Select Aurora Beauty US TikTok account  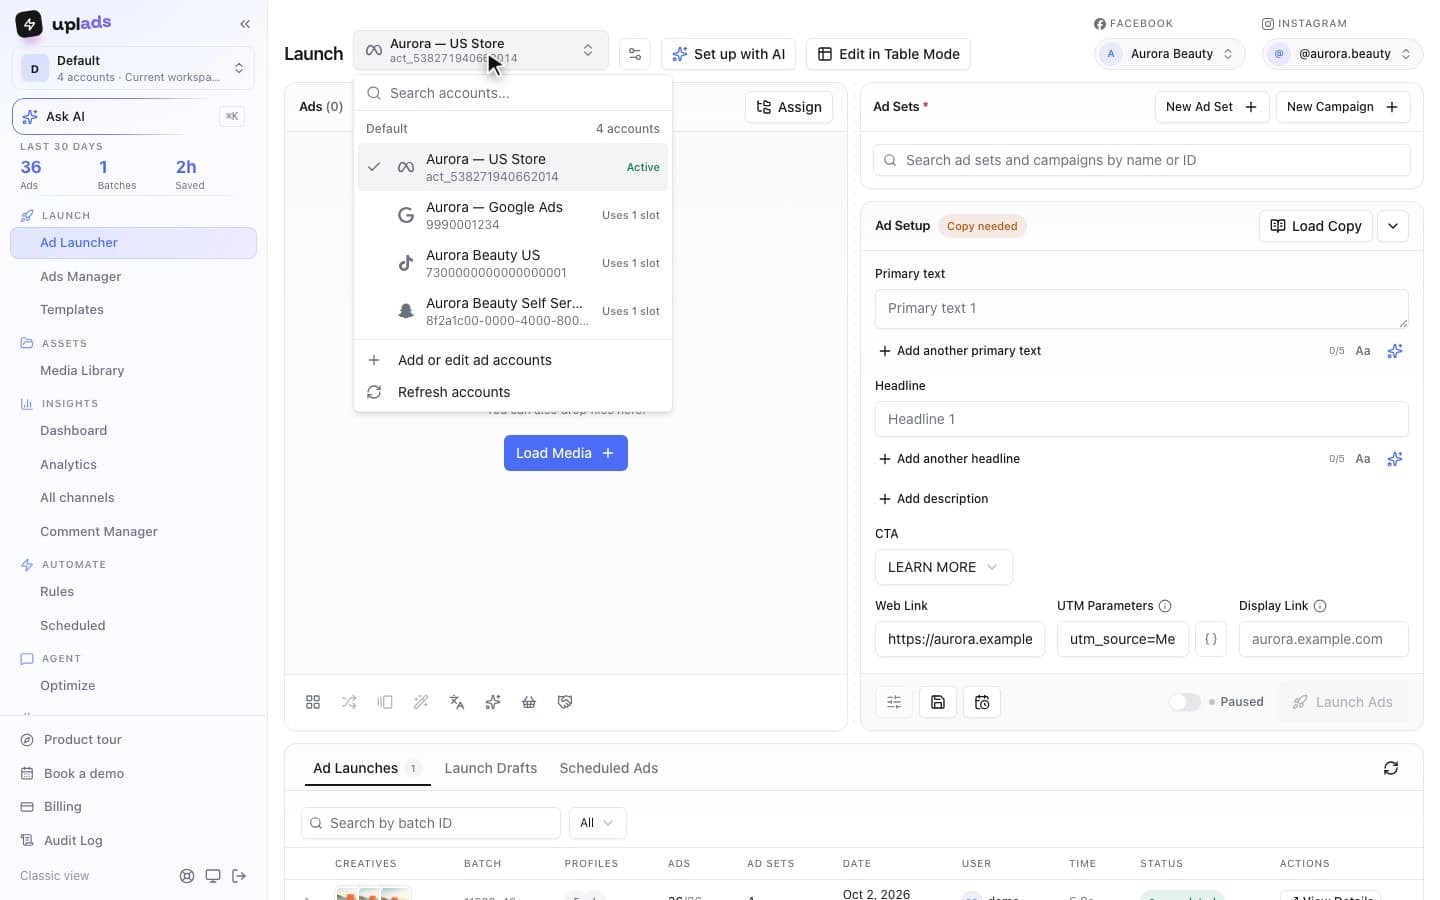point(513,263)
